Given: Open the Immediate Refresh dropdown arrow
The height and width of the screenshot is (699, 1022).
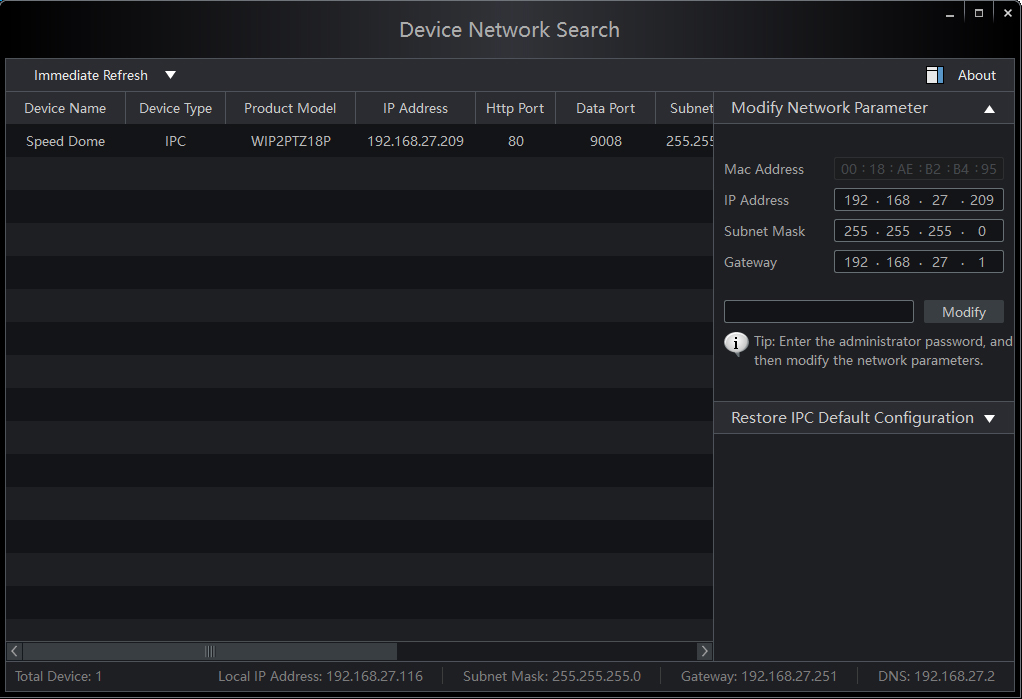Looking at the screenshot, I should [x=170, y=75].
